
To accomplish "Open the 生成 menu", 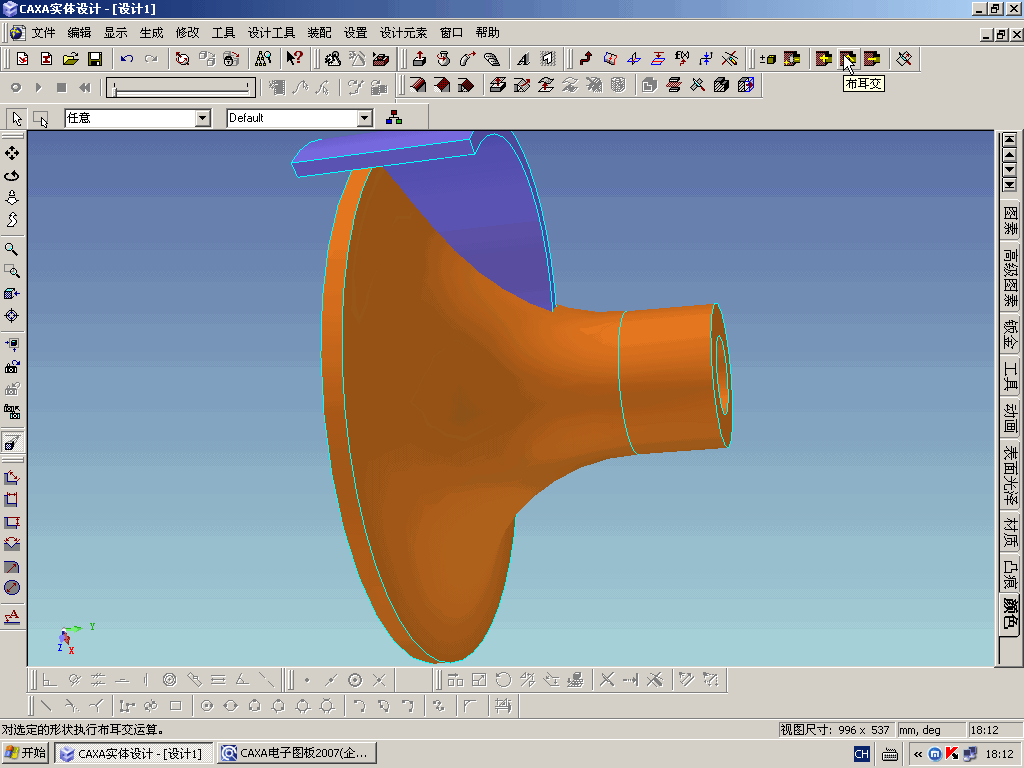I will (151, 33).
